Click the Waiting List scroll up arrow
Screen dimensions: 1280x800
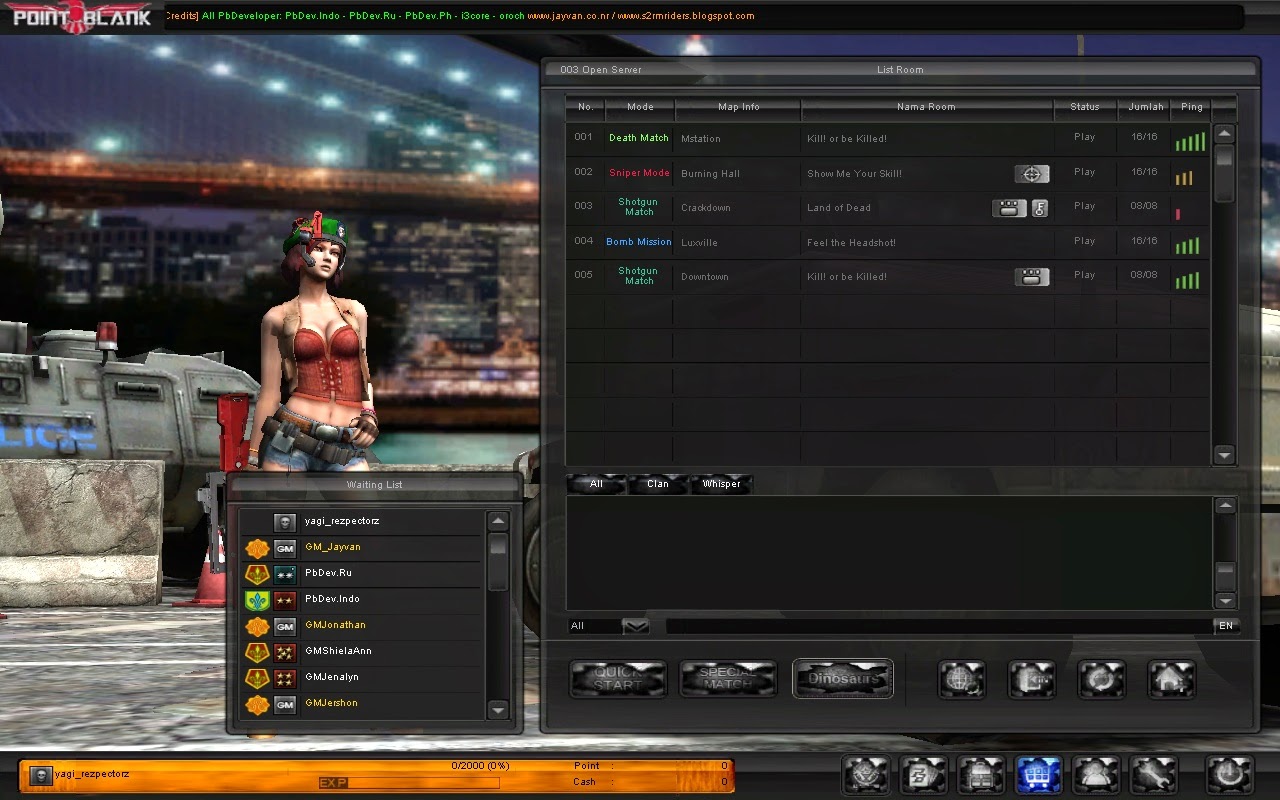[498, 522]
